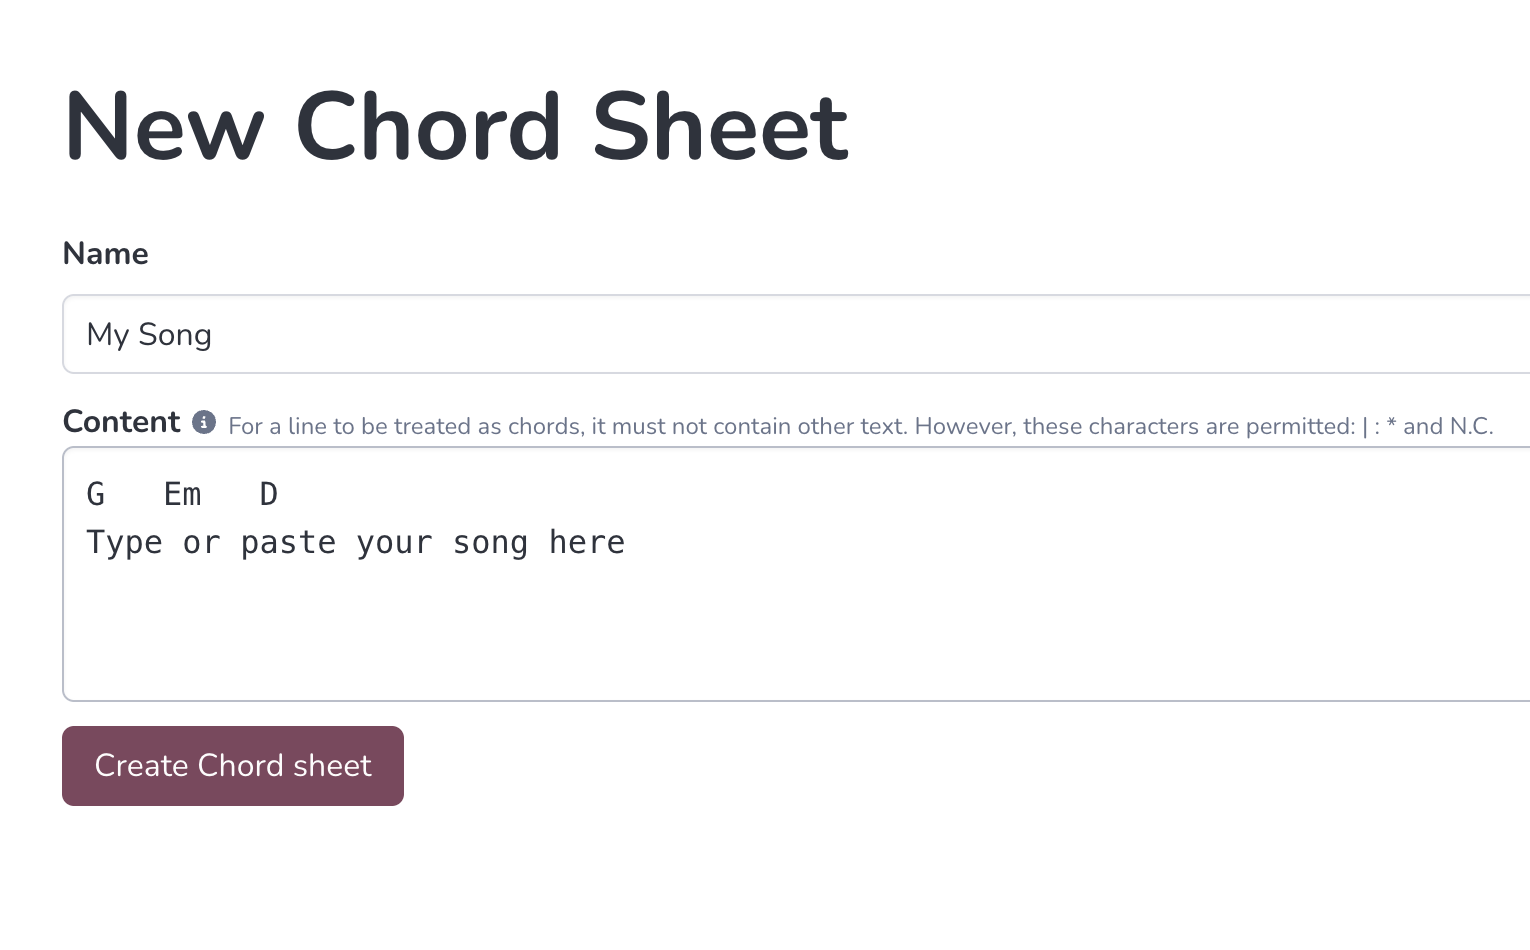Click the word "or" in the lyric line
This screenshot has height=950, width=1530.
(202, 543)
